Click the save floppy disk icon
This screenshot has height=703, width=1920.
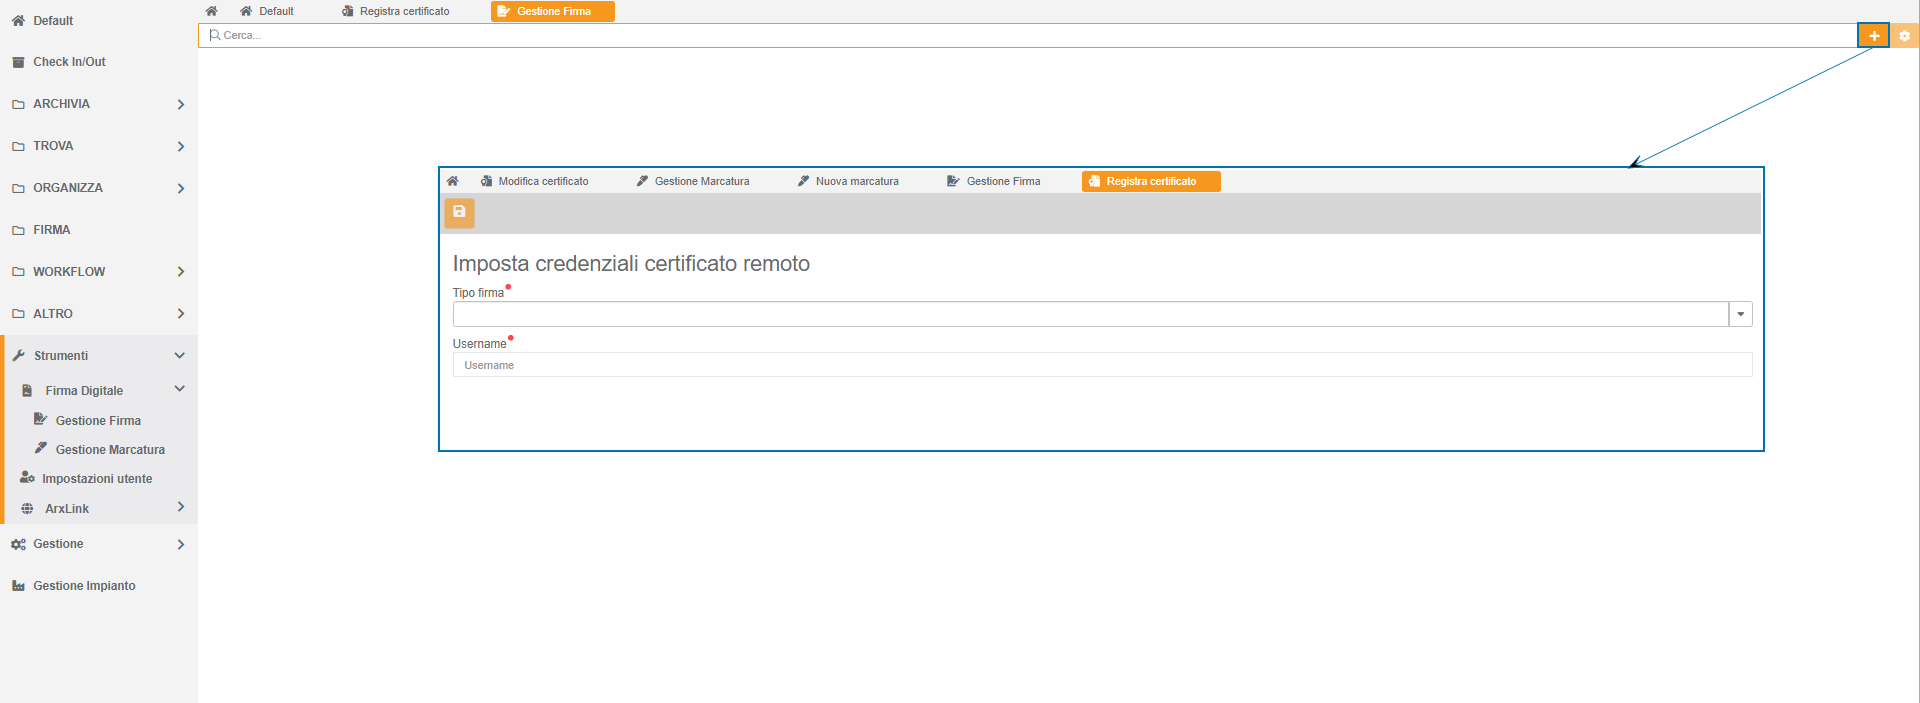click(x=459, y=212)
